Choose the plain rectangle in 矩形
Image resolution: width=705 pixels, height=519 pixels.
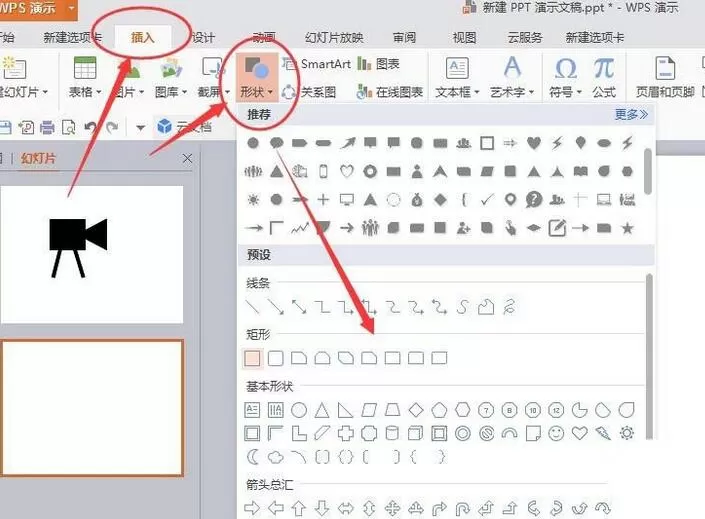252,358
